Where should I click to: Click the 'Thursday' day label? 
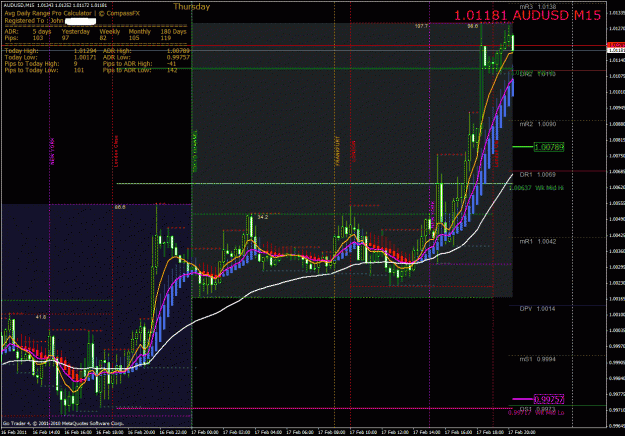tap(191, 7)
